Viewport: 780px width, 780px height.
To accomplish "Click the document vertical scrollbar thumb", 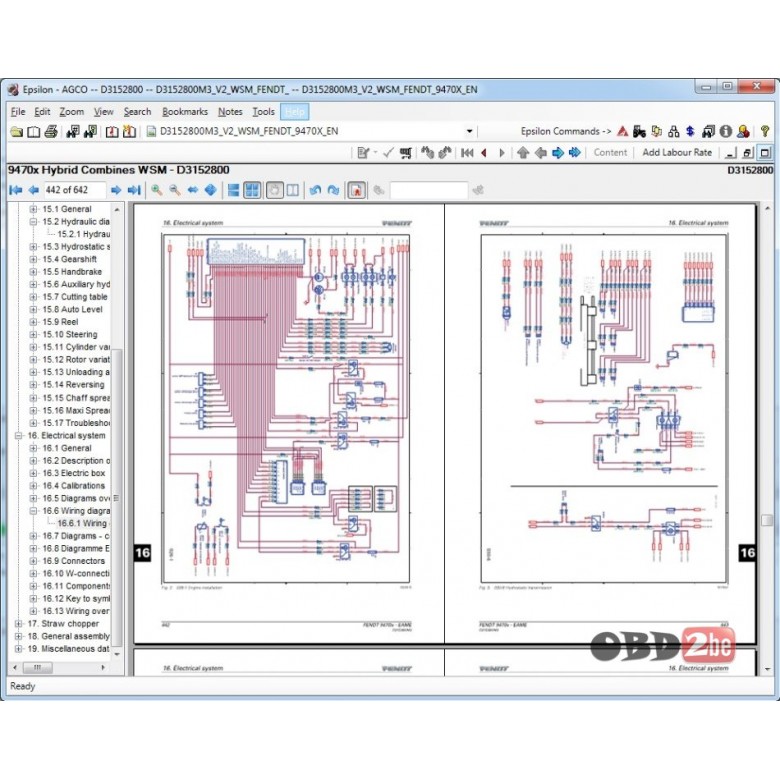I will [767, 520].
